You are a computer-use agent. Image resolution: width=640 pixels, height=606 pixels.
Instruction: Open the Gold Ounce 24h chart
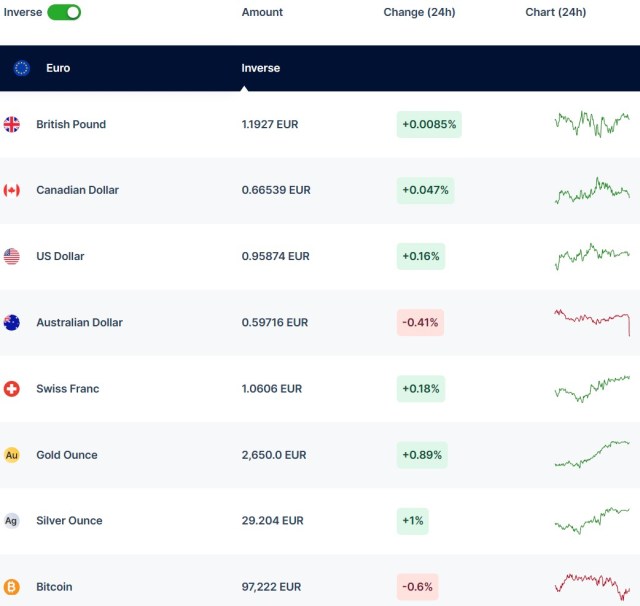(592, 454)
